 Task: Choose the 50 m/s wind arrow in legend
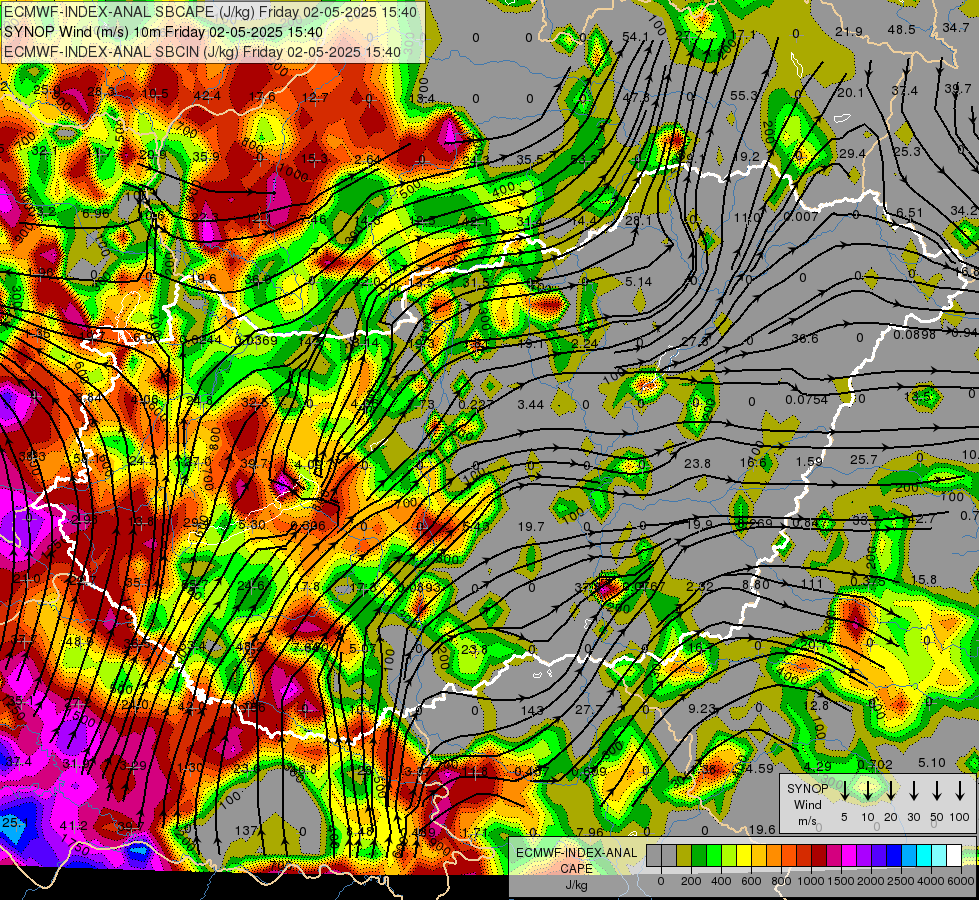coord(937,791)
